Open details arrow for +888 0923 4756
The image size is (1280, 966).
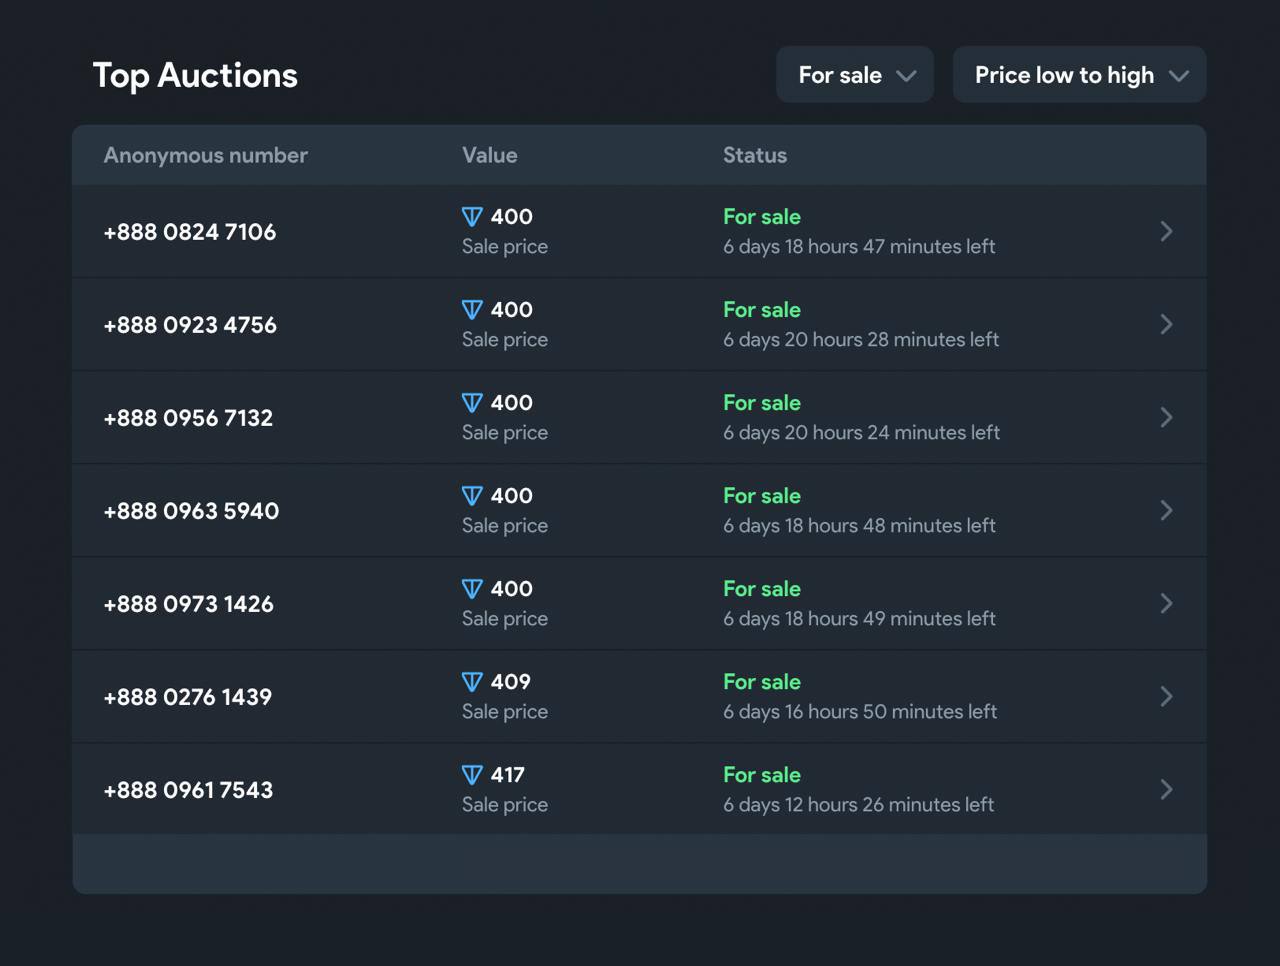click(x=1166, y=324)
